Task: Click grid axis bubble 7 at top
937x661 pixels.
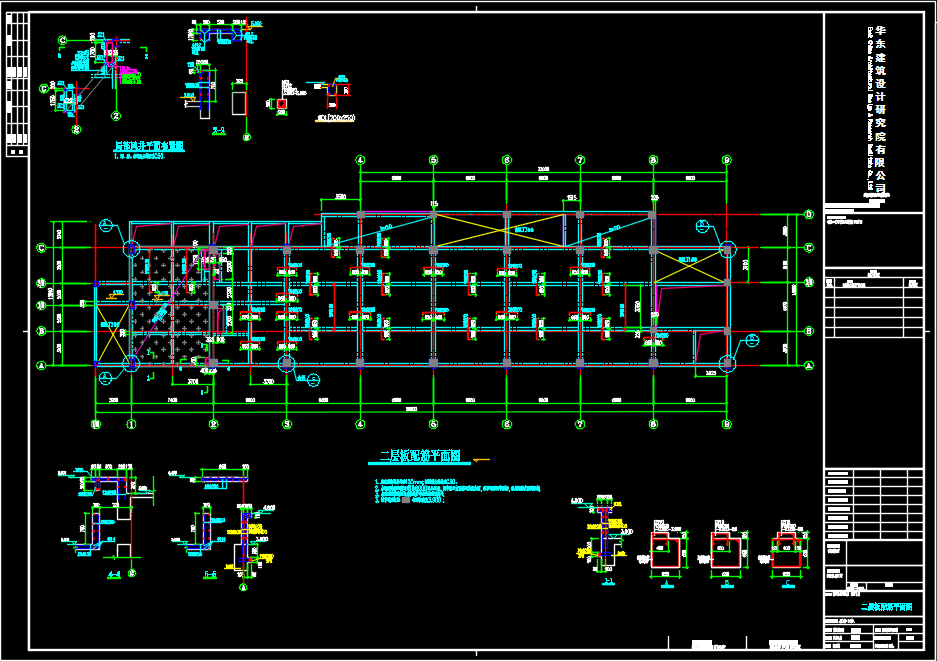Action: pos(580,160)
